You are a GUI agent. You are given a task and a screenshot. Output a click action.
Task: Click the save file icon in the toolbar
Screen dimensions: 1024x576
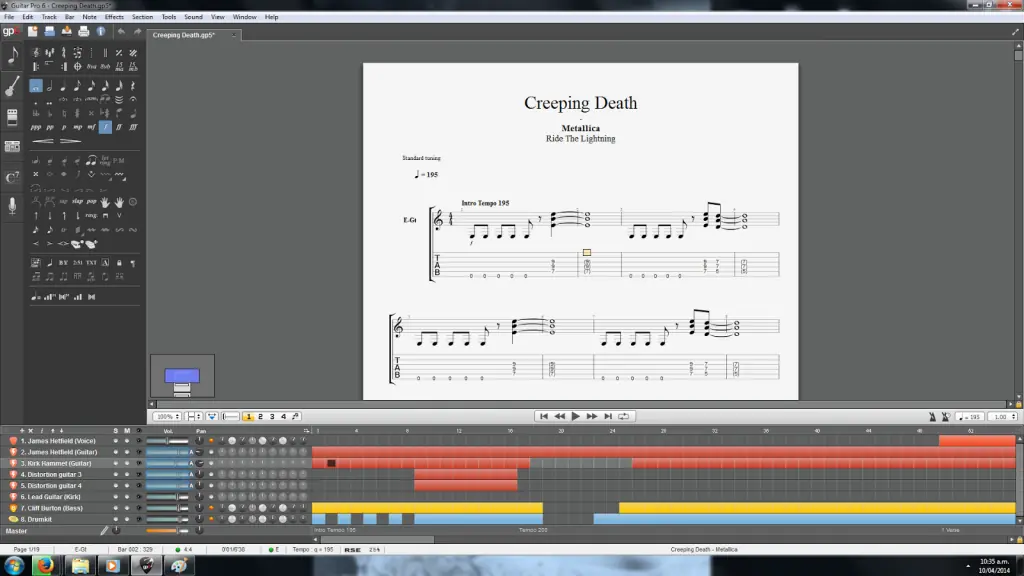point(50,31)
